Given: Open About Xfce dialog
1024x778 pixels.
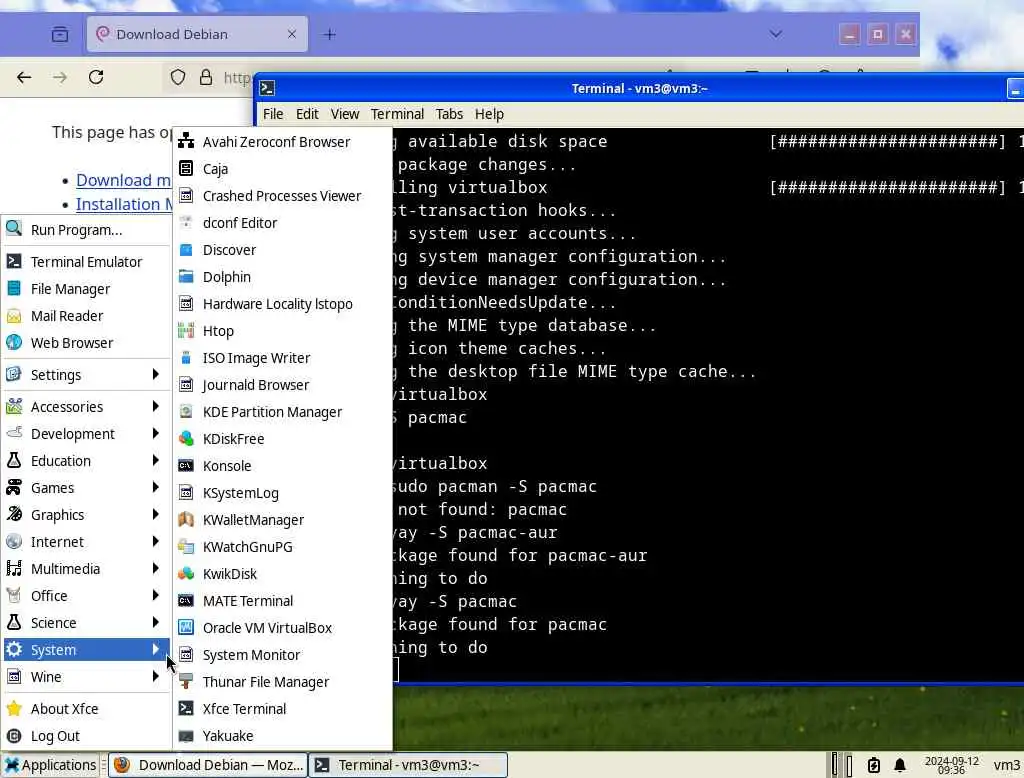Looking at the screenshot, I should click(x=86, y=709).
